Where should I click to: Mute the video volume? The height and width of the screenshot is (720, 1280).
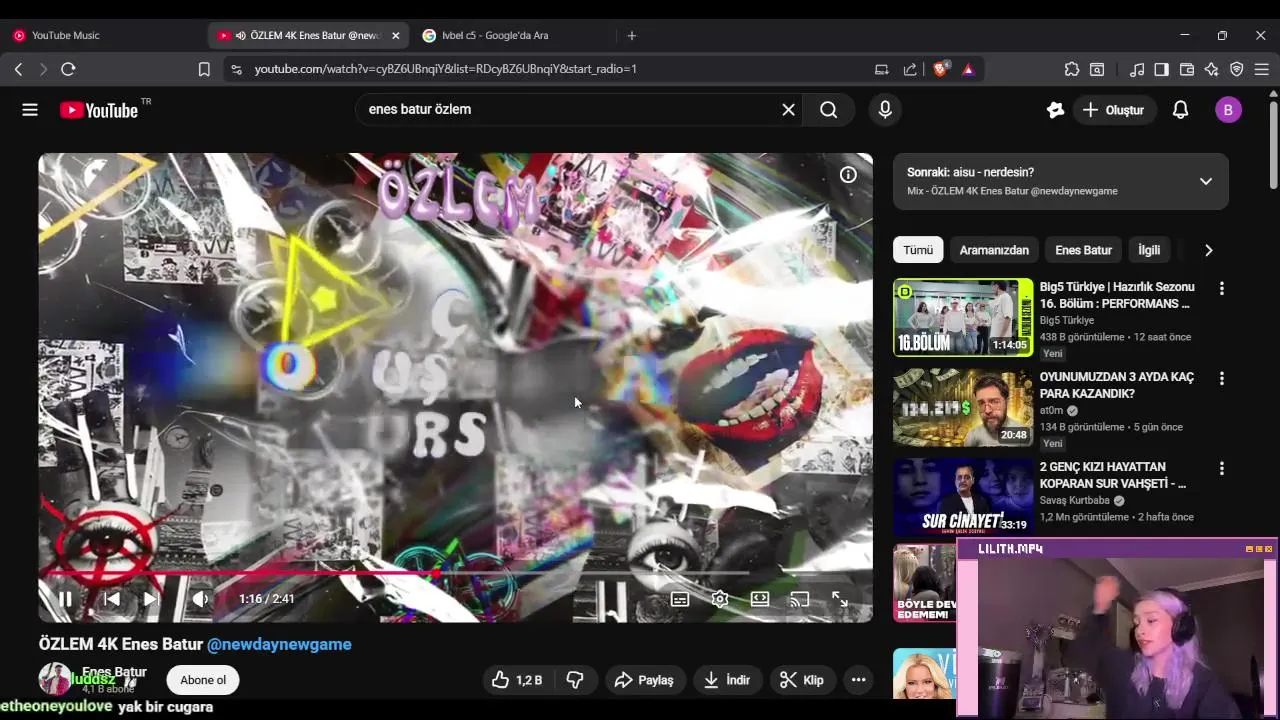coord(201,599)
